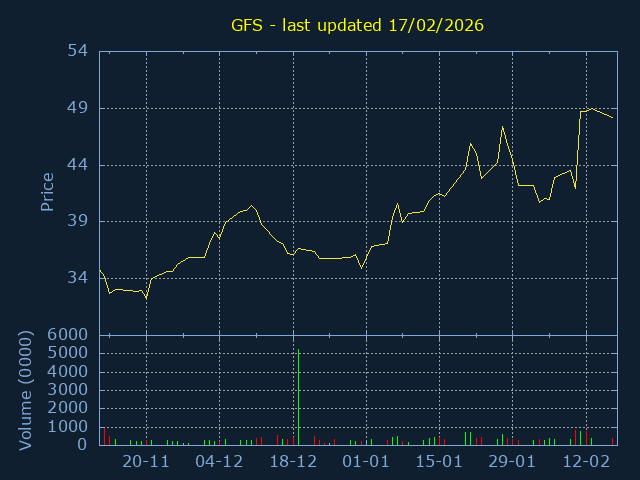640x480 pixels.
Task: Click the volume axis label 3000
Action: pos(68,390)
